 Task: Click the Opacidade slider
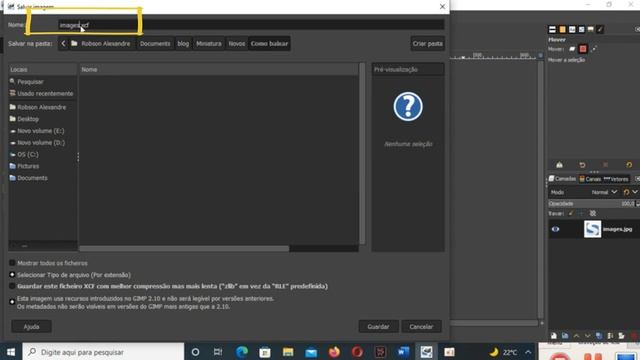click(591, 203)
